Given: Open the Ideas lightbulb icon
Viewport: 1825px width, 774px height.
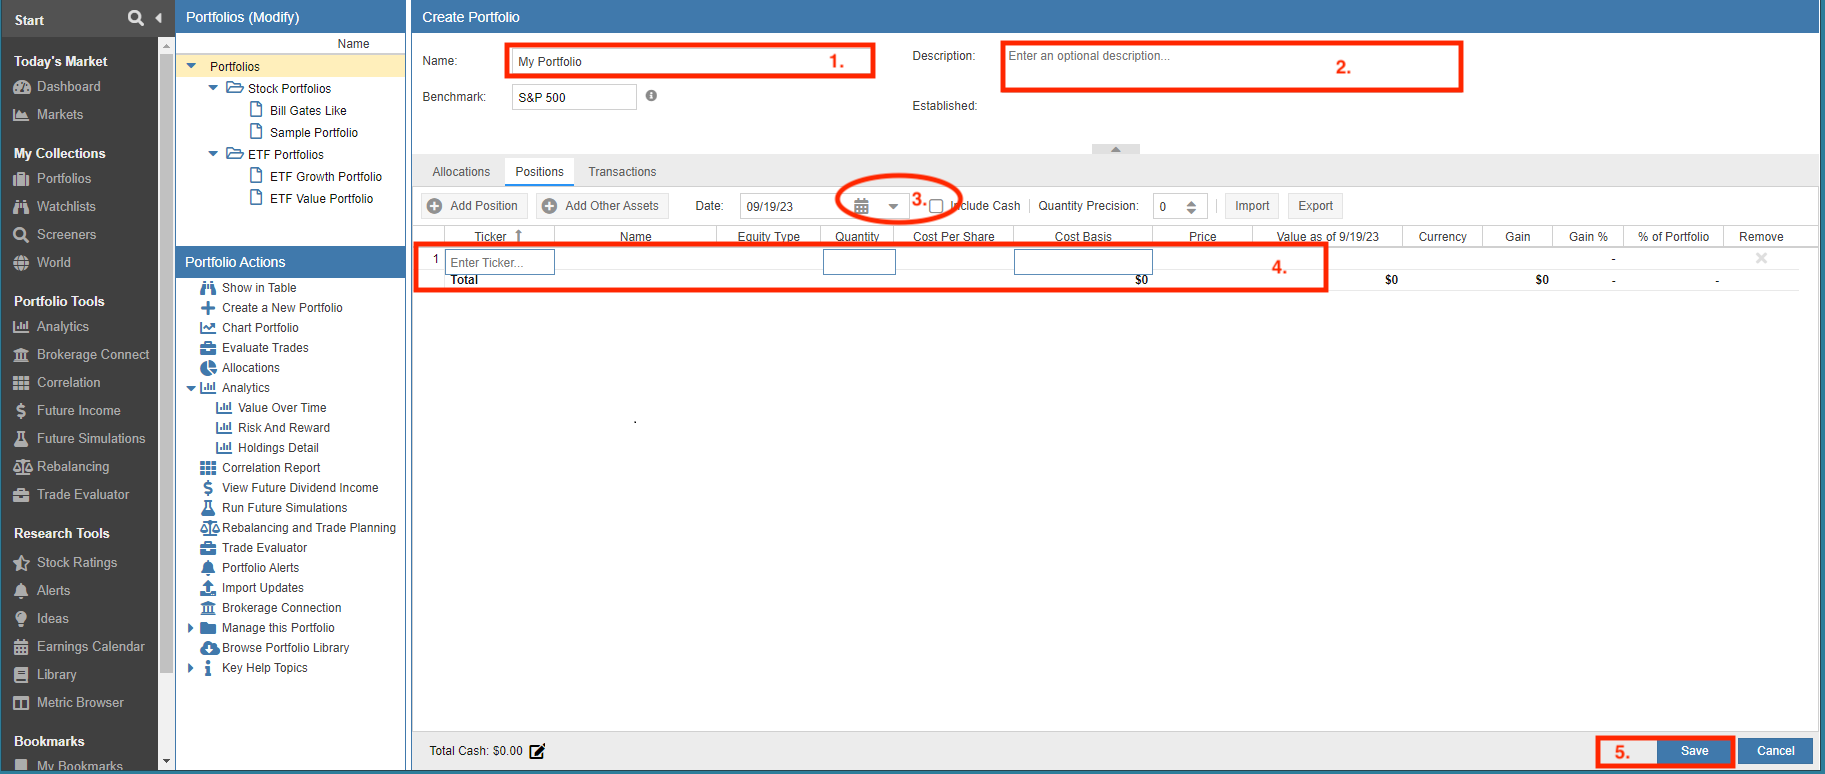Looking at the screenshot, I should pos(21,619).
